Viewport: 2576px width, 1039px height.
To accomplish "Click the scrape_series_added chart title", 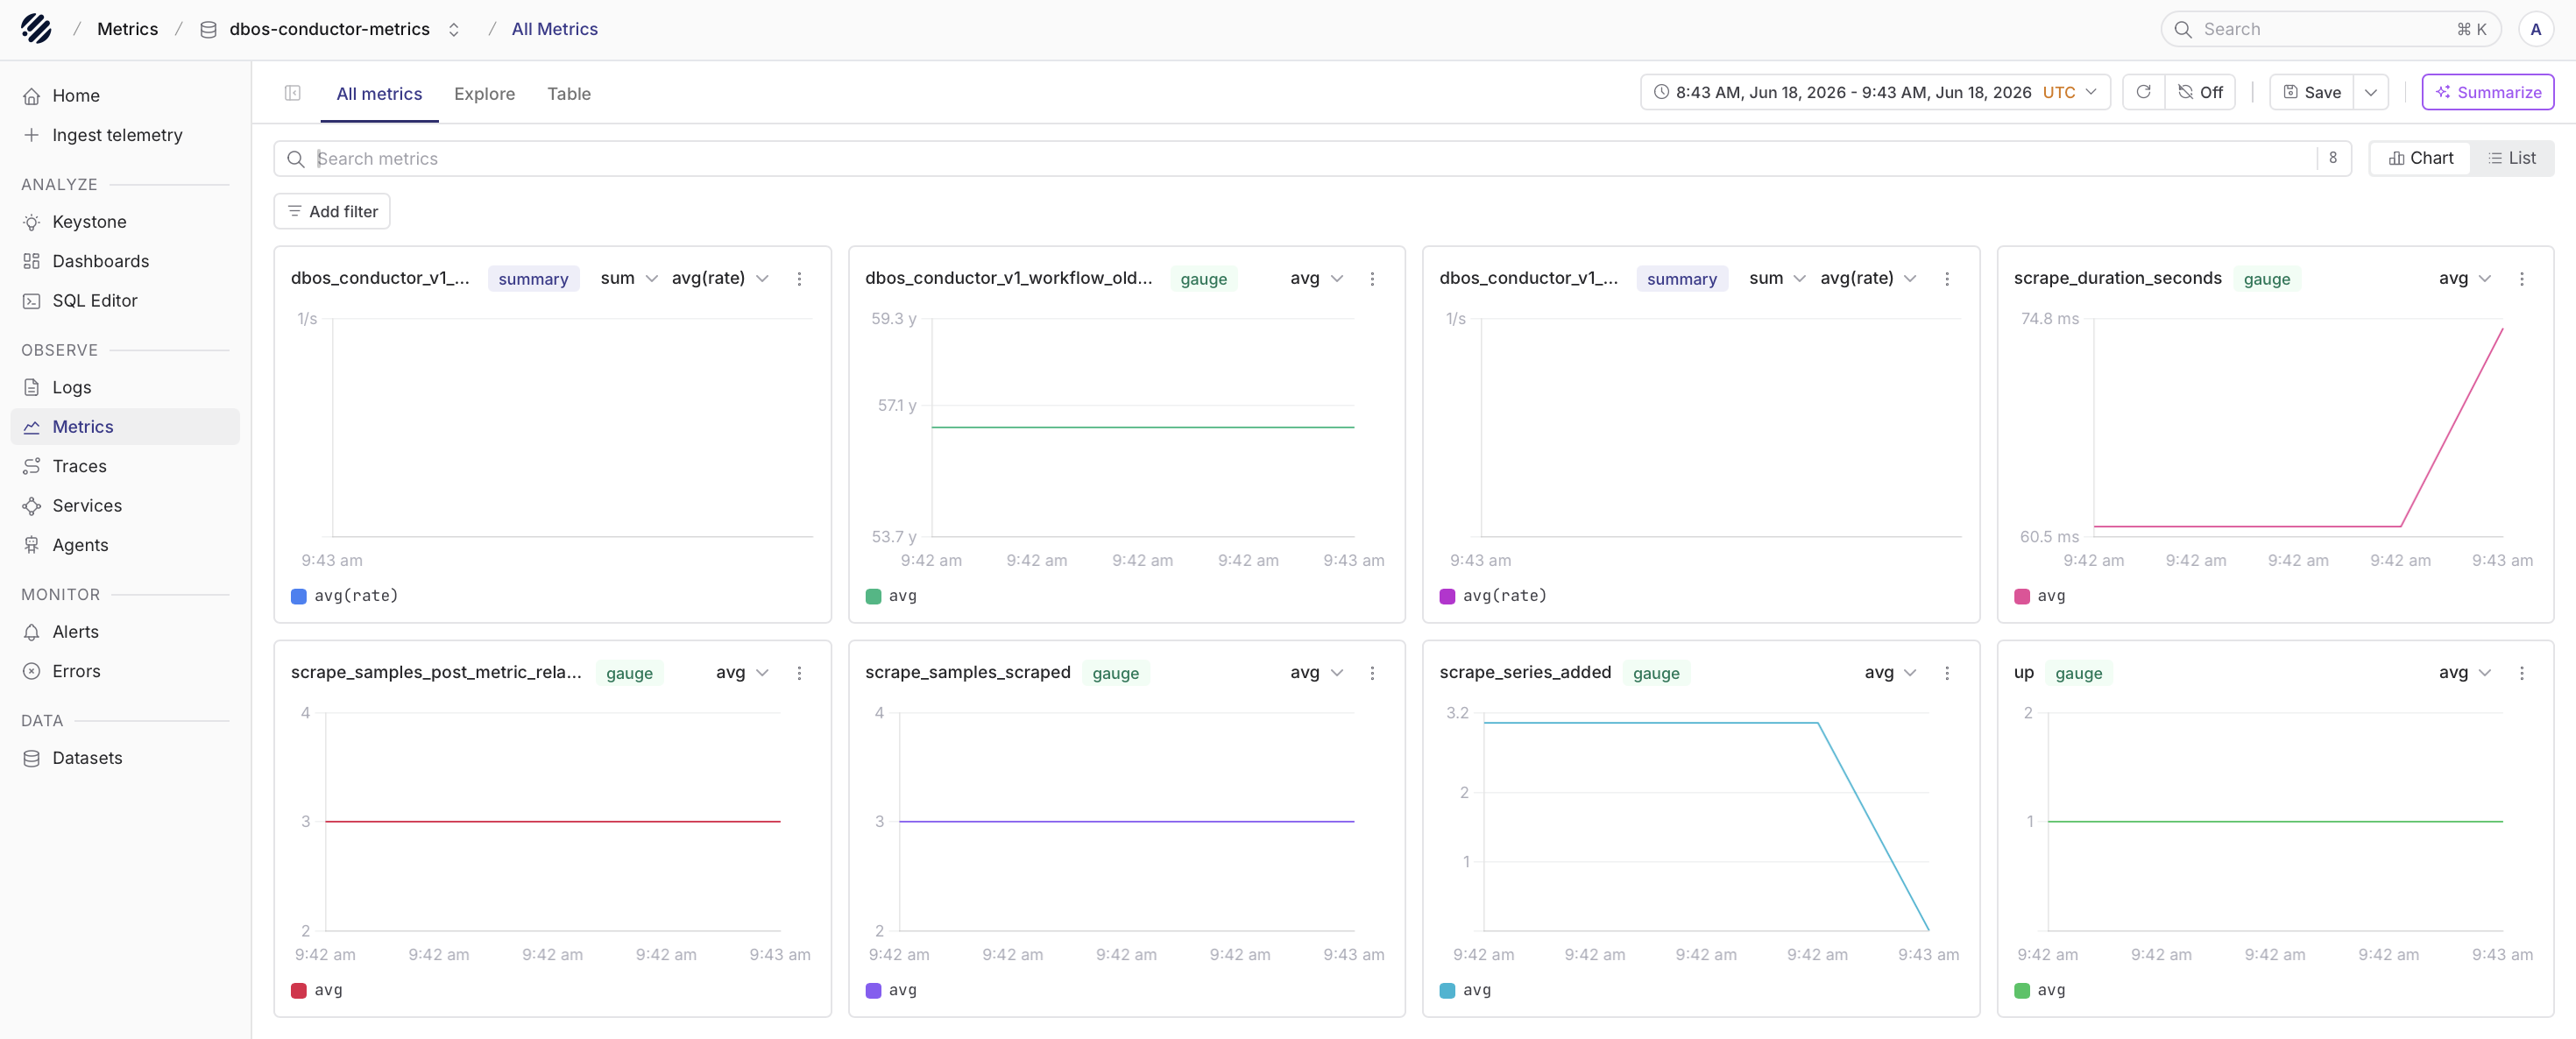I will point(1525,672).
